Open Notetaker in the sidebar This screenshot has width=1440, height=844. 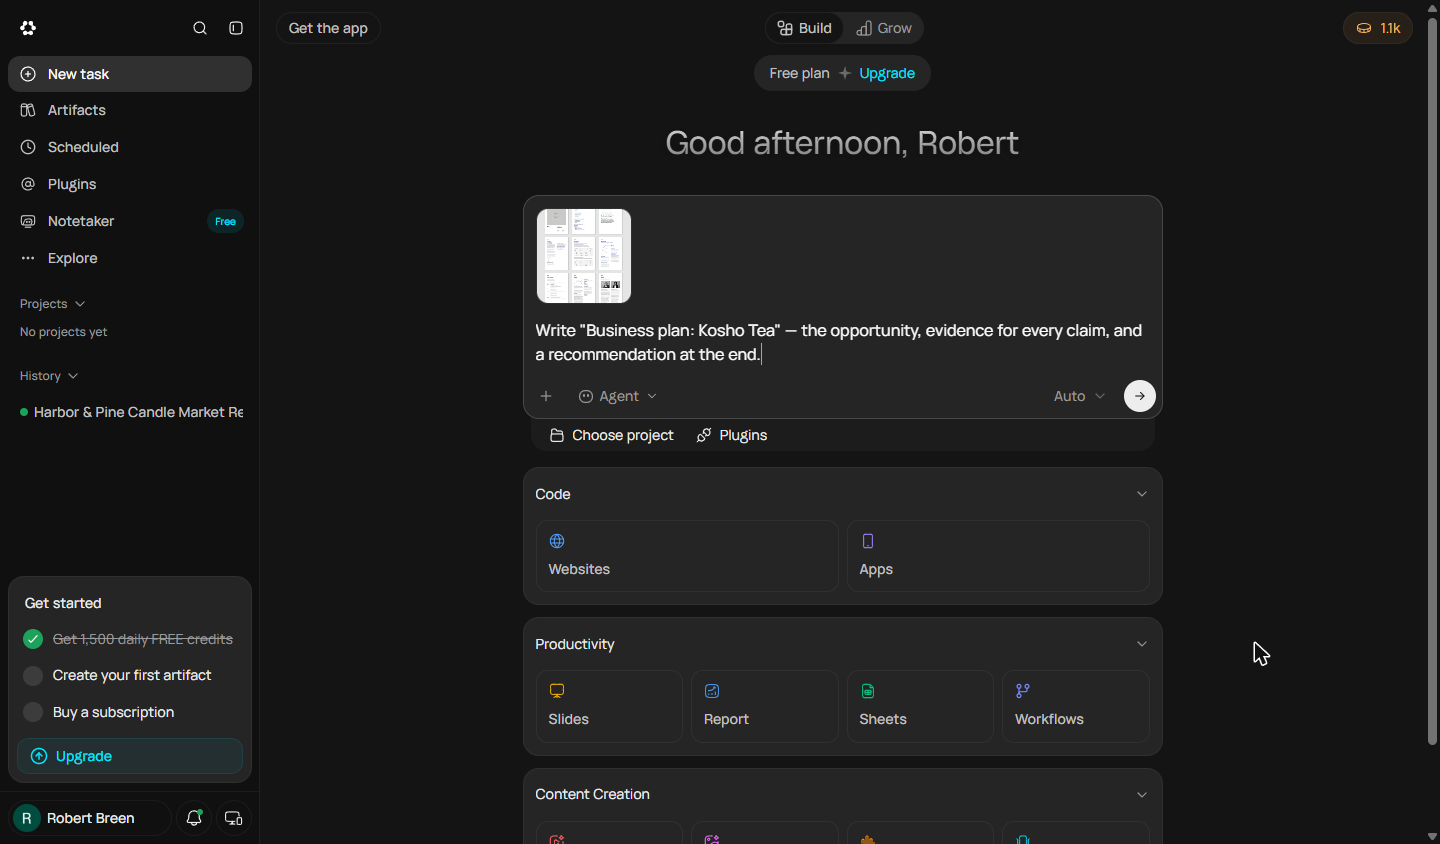(x=130, y=221)
